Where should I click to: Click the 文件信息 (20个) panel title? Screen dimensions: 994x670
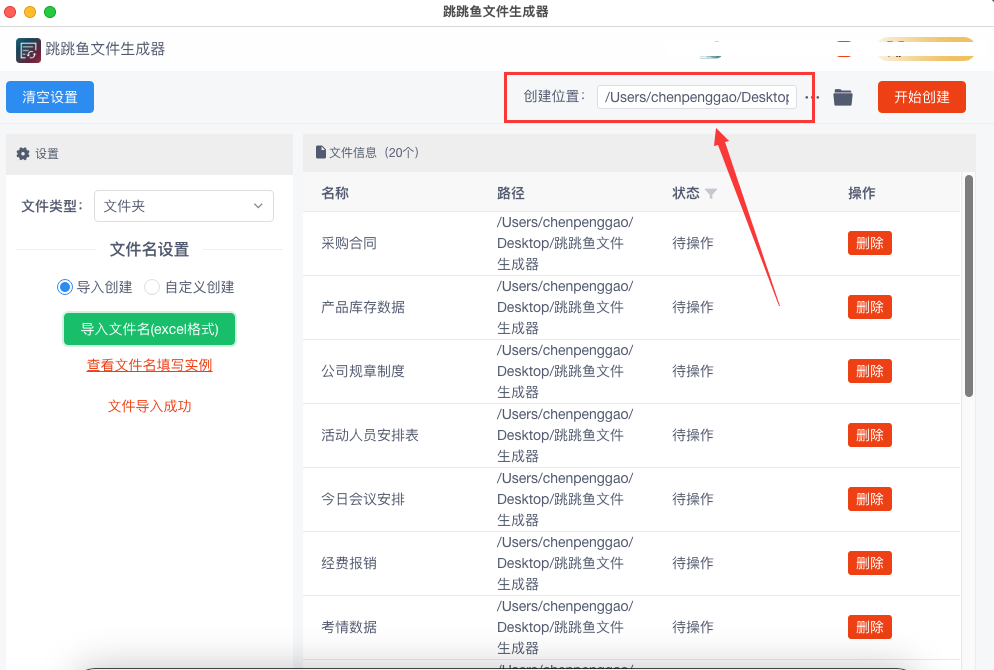point(374,153)
